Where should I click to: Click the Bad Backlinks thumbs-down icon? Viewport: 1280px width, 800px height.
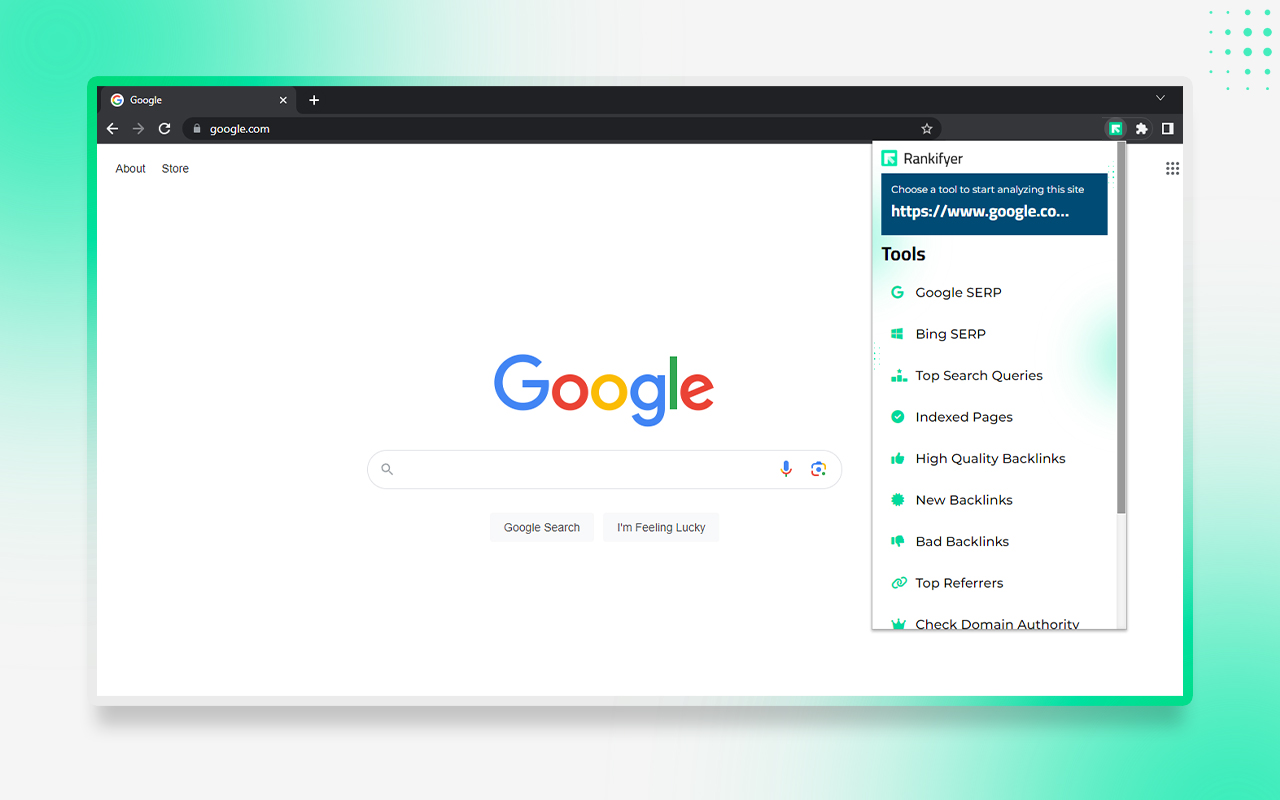[897, 542]
